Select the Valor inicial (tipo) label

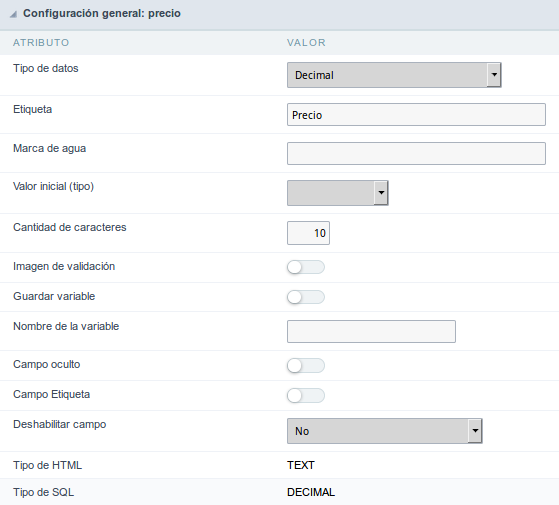click(53, 186)
